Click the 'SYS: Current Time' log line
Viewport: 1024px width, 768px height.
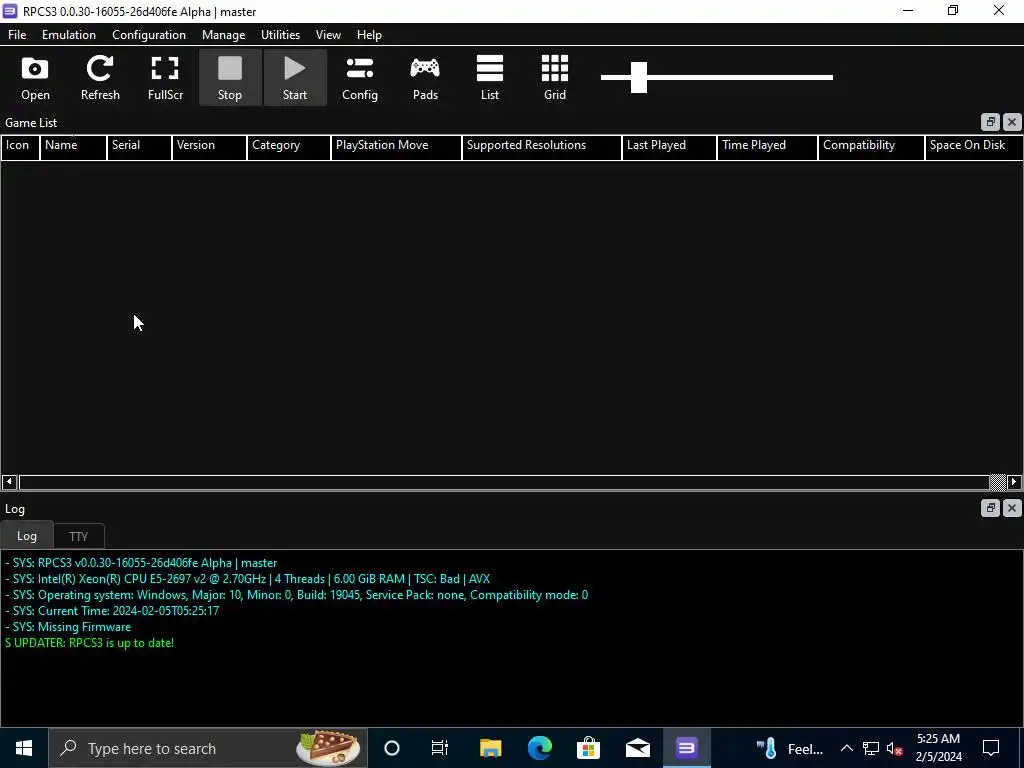[112, 611]
